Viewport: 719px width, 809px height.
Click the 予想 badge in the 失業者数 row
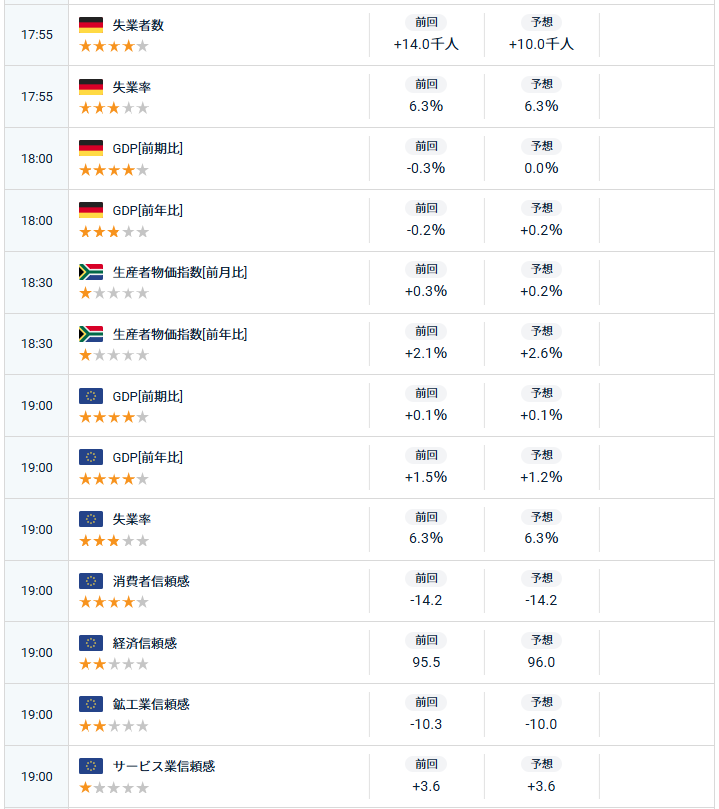tap(542, 22)
